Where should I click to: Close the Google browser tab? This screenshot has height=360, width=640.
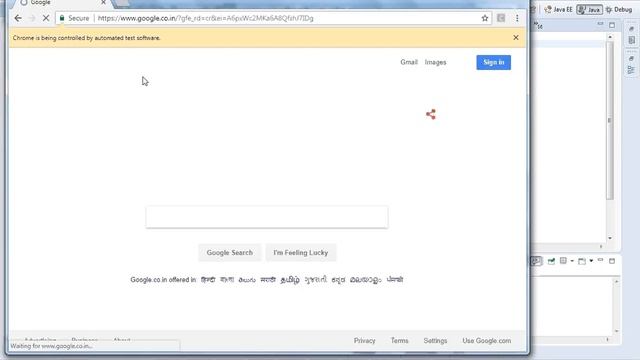click(x=103, y=2)
